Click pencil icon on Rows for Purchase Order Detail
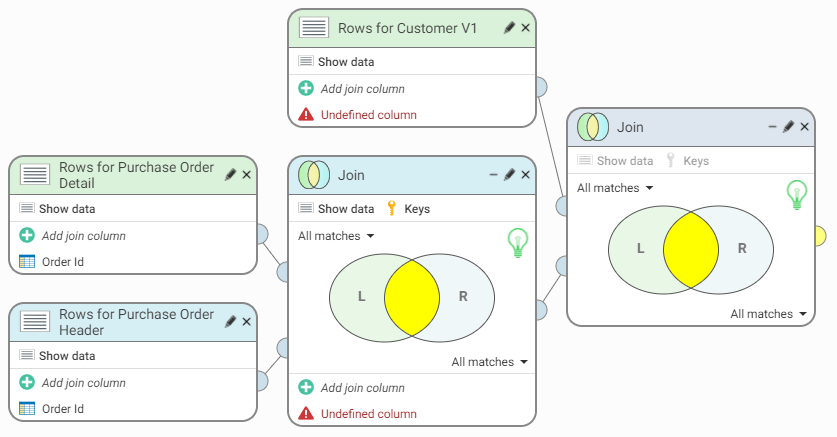The height and width of the screenshot is (437, 837). point(231,174)
